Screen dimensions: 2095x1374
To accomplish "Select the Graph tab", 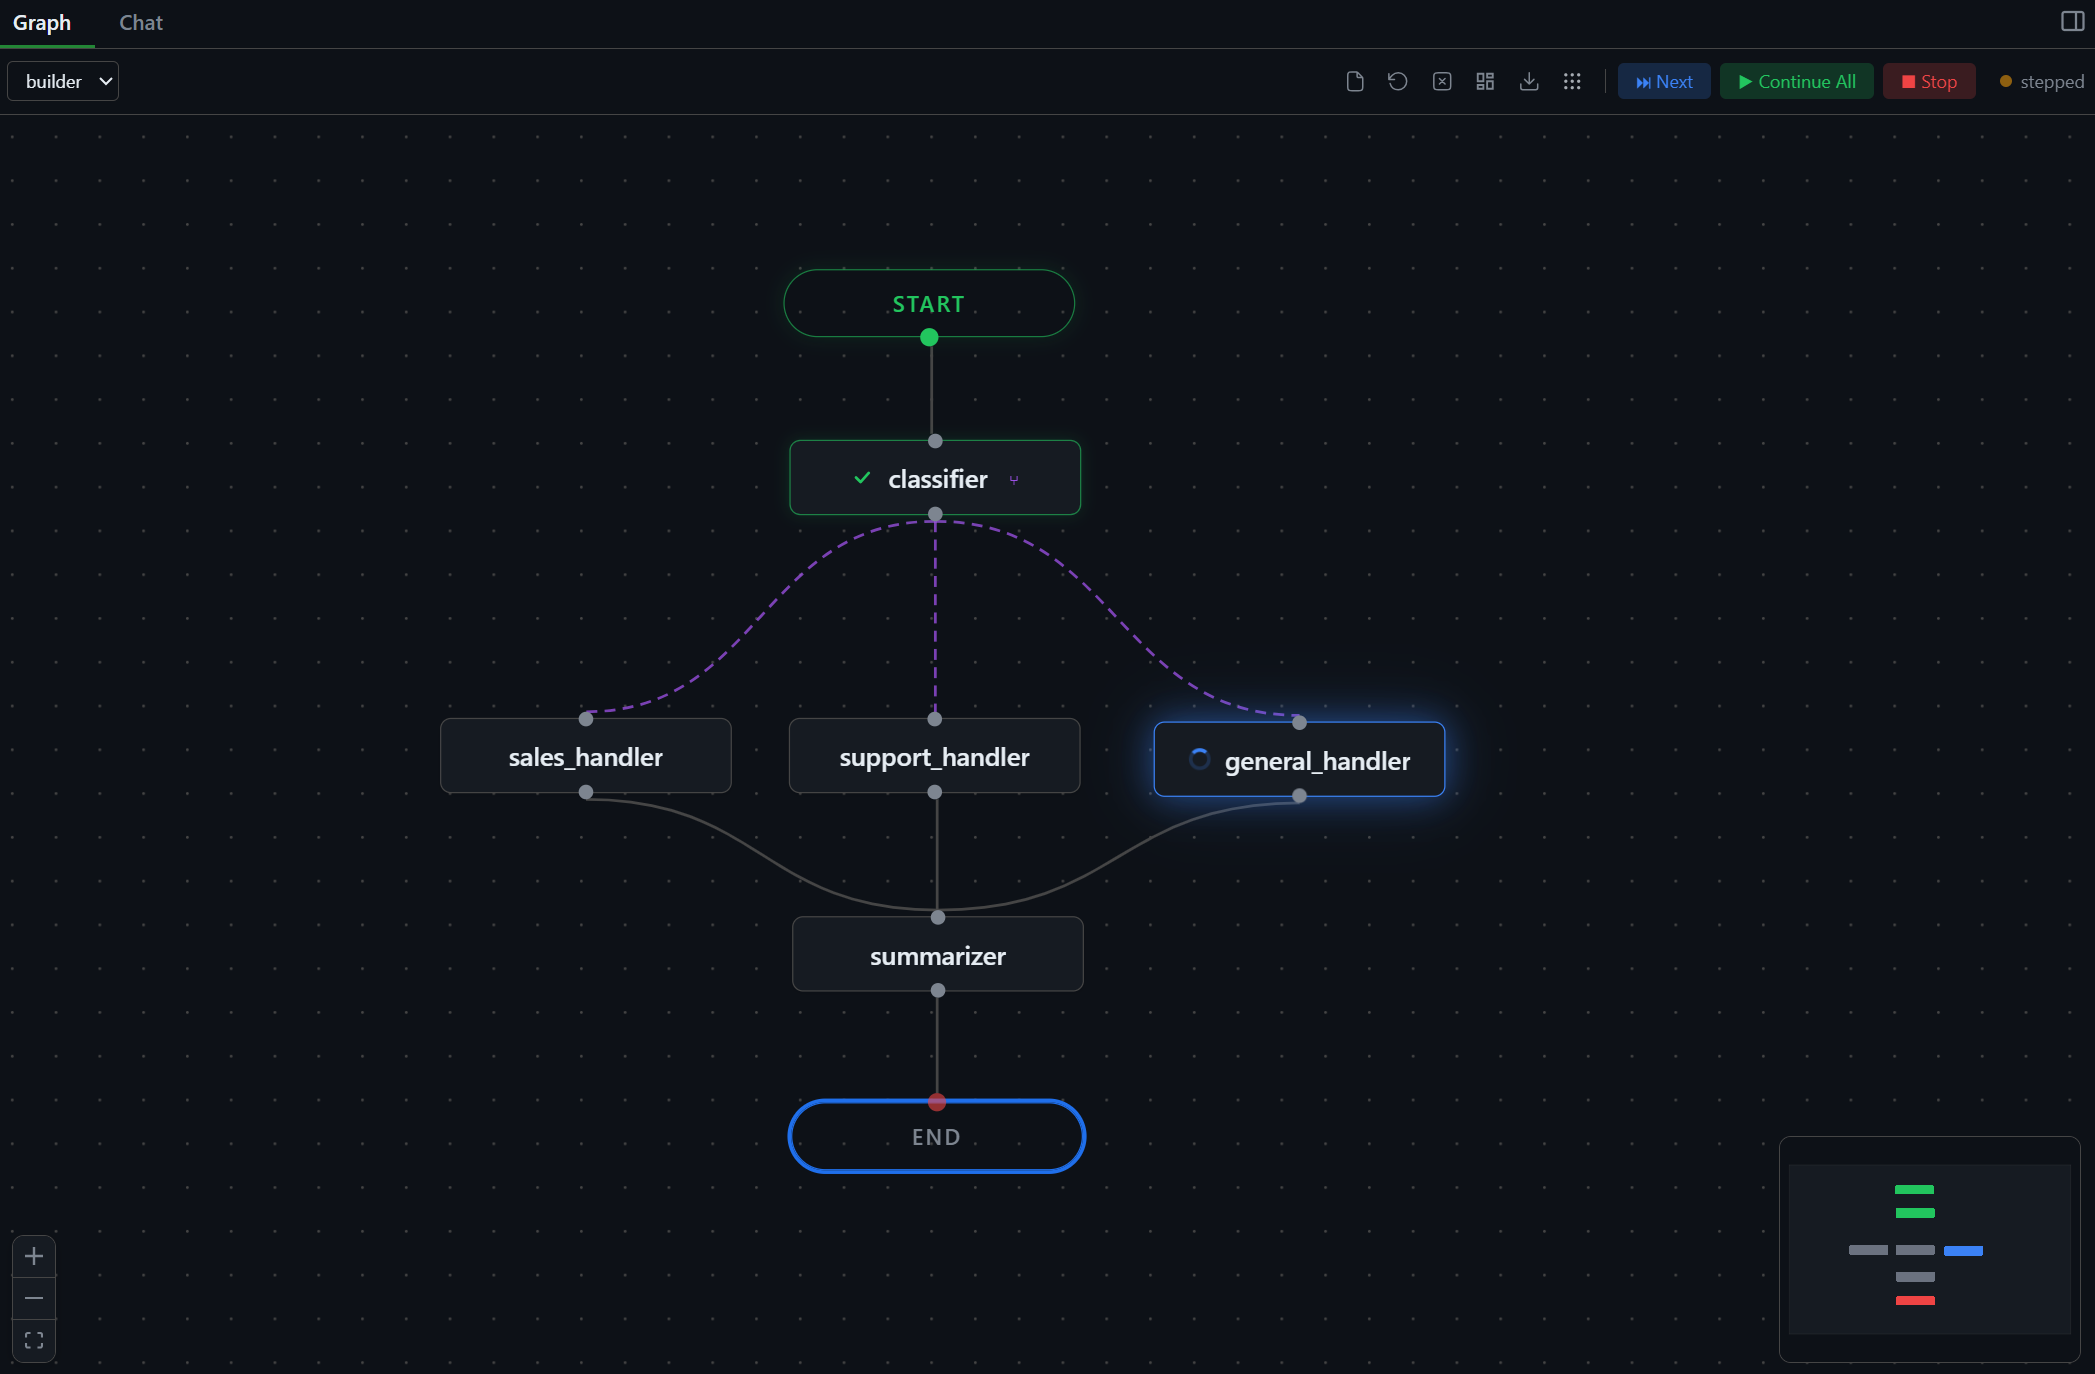I will [x=42, y=22].
